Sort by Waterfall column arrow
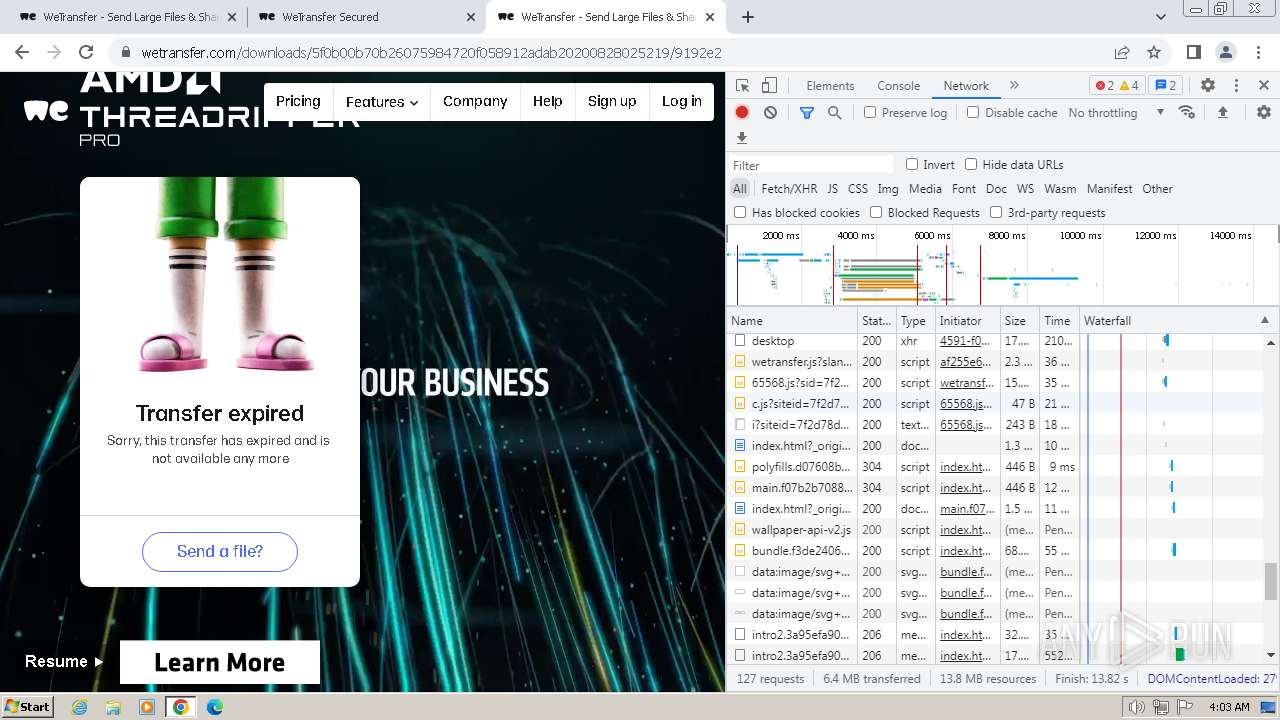The image size is (1280, 720). (x=1265, y=320)
